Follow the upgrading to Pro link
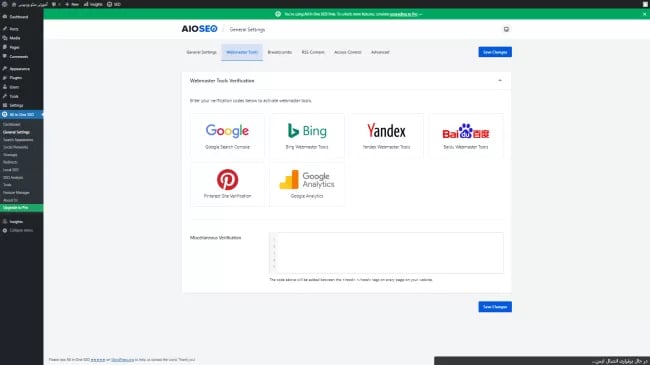 coord(403,14)
